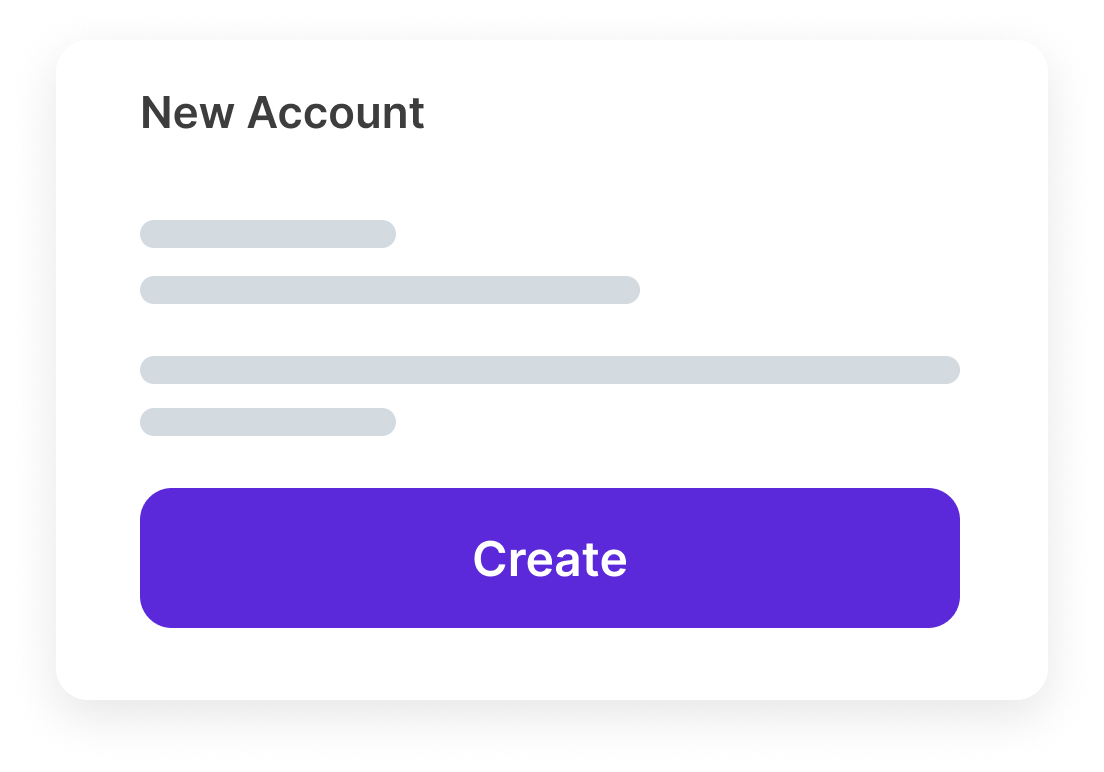Click the blank gap between the bar groups
The height and width of the screenshot is (772, 1104).
coord(550,330)
